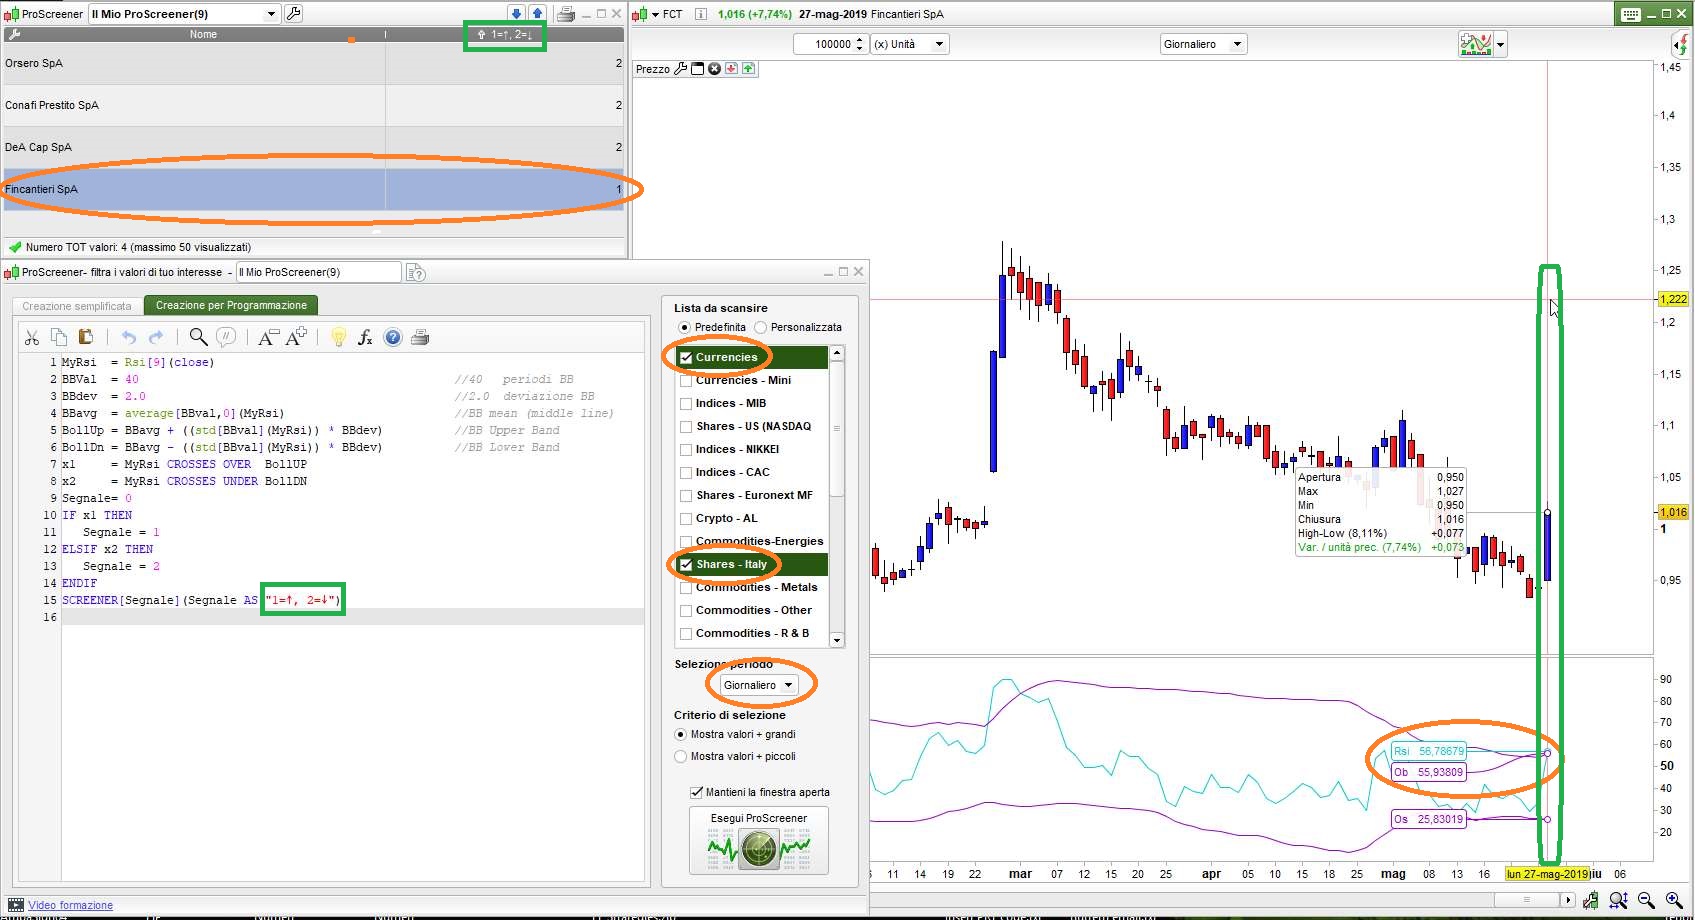The image size is (1695, 920).
Task: Redo the last undone code edit
Action: 156,337
